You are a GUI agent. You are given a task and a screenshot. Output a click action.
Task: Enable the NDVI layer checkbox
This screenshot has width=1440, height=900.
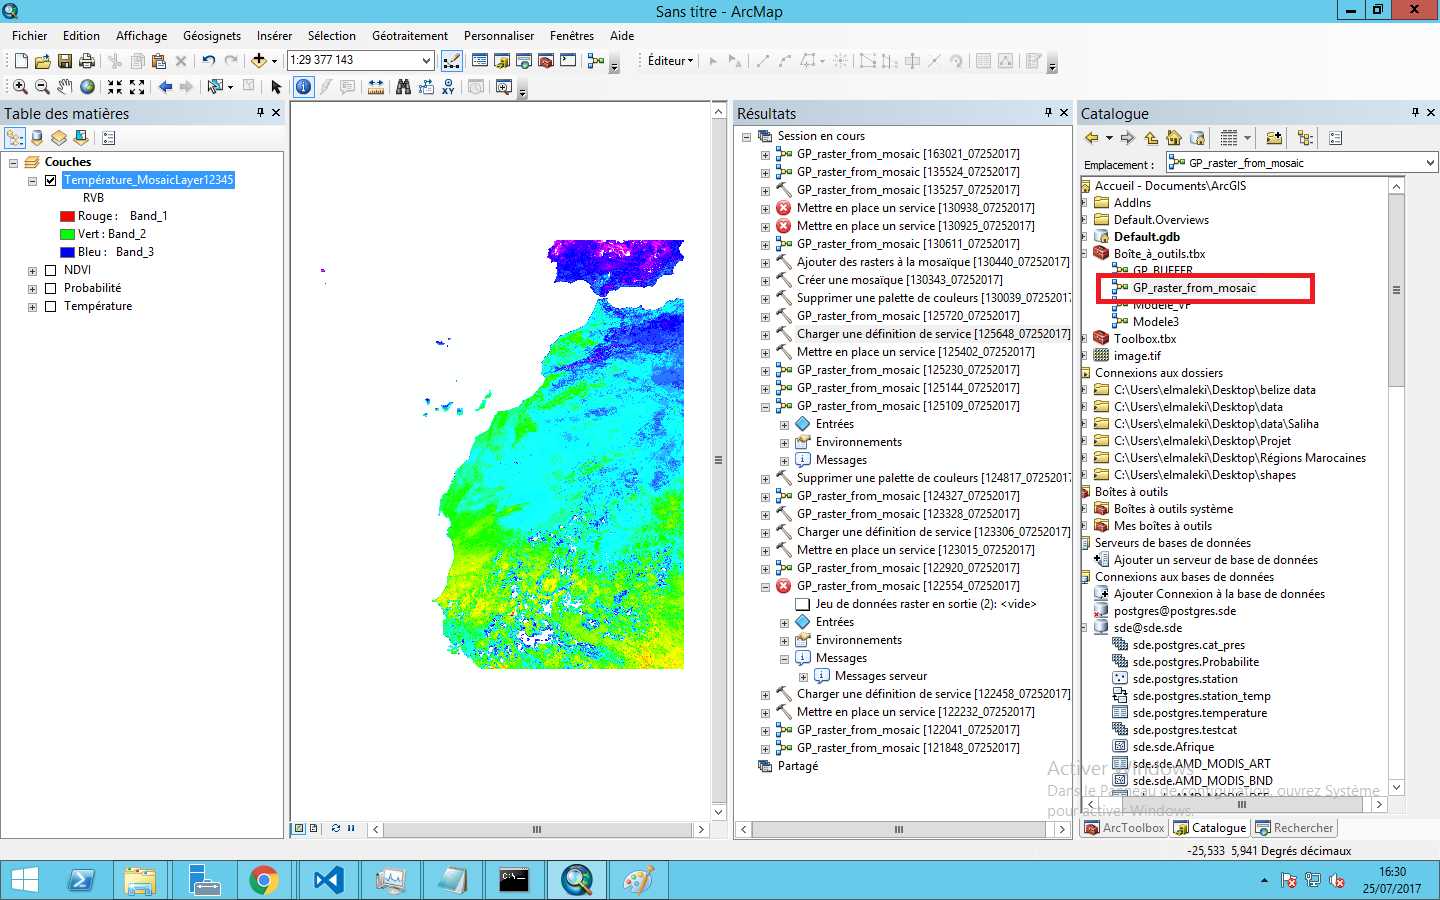(x=50, y=270)
